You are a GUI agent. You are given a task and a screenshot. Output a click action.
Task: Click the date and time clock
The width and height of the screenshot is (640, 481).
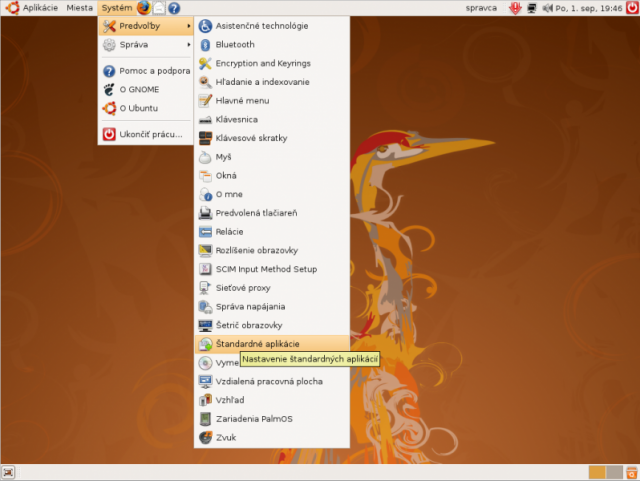point(589,8)
